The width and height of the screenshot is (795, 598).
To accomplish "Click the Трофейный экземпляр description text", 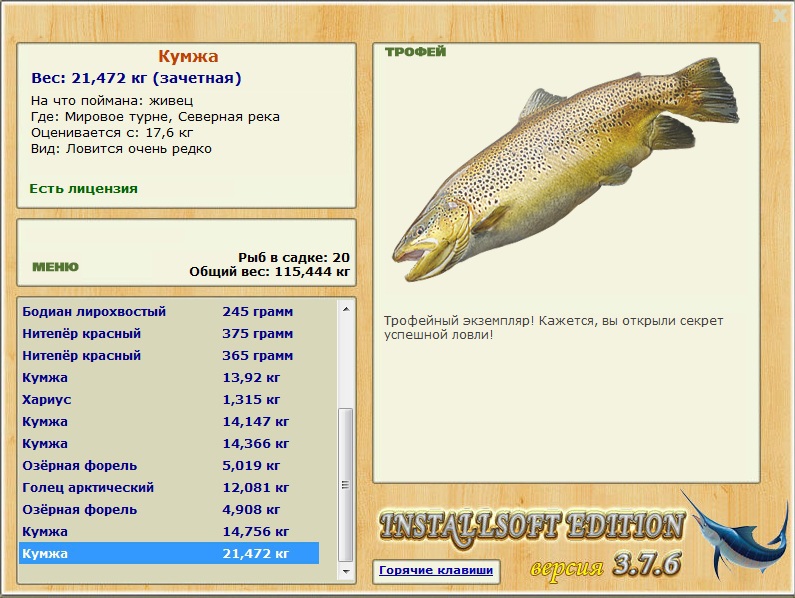I will [x=553, y=328].
